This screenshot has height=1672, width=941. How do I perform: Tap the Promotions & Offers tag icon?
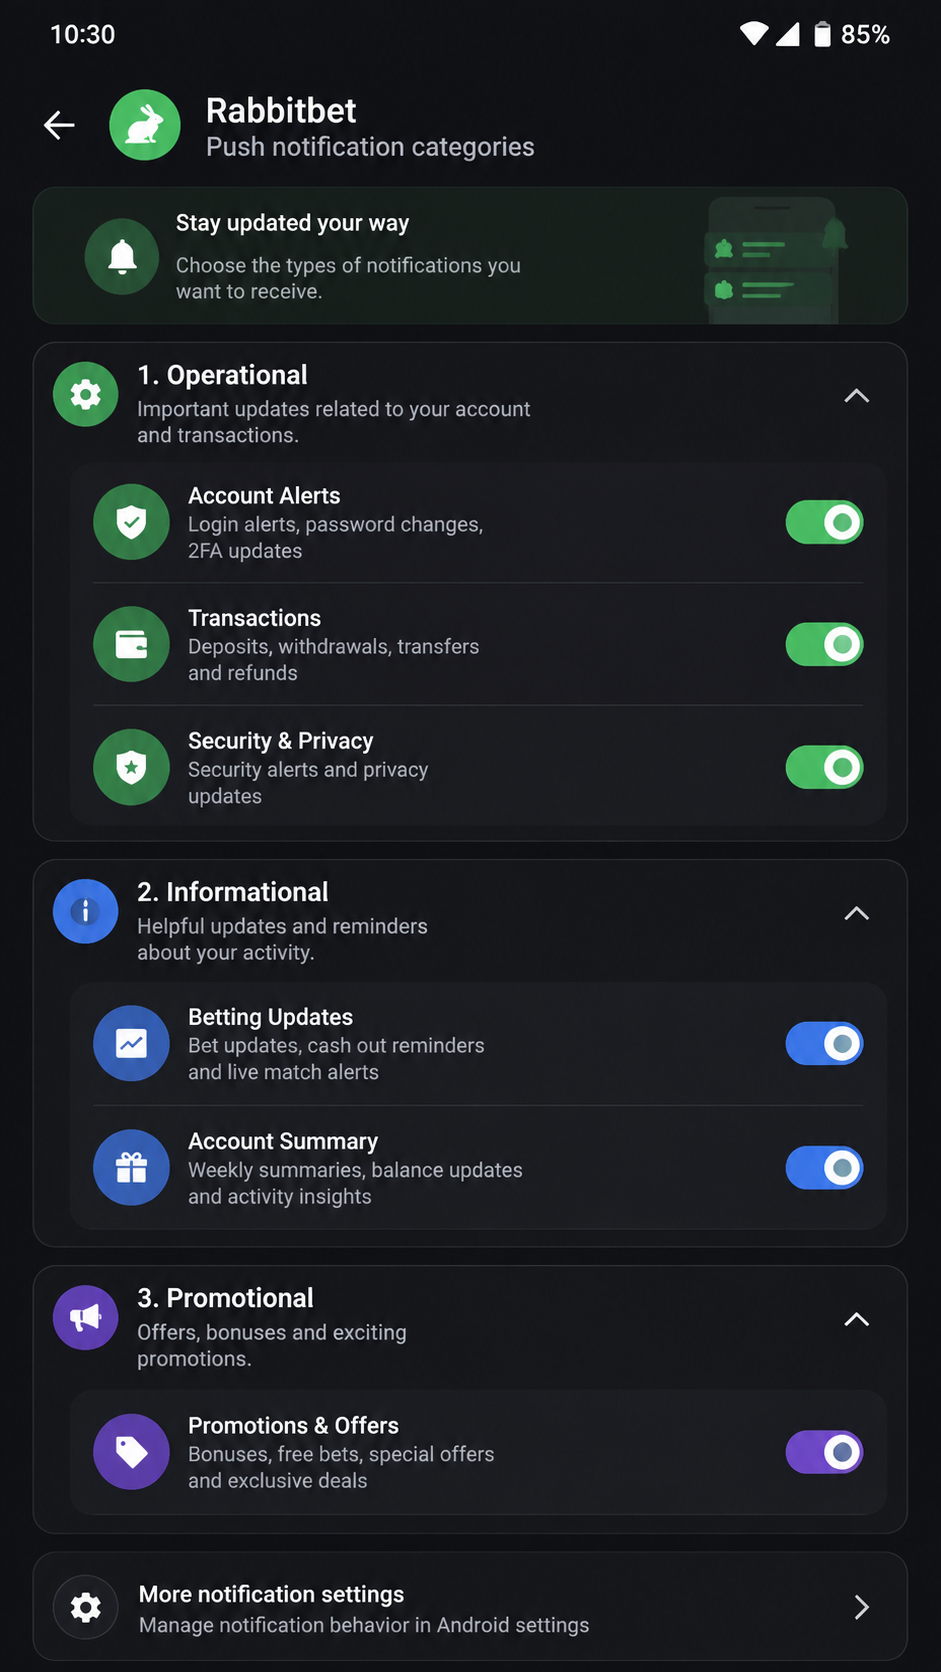coord(131,1451)
